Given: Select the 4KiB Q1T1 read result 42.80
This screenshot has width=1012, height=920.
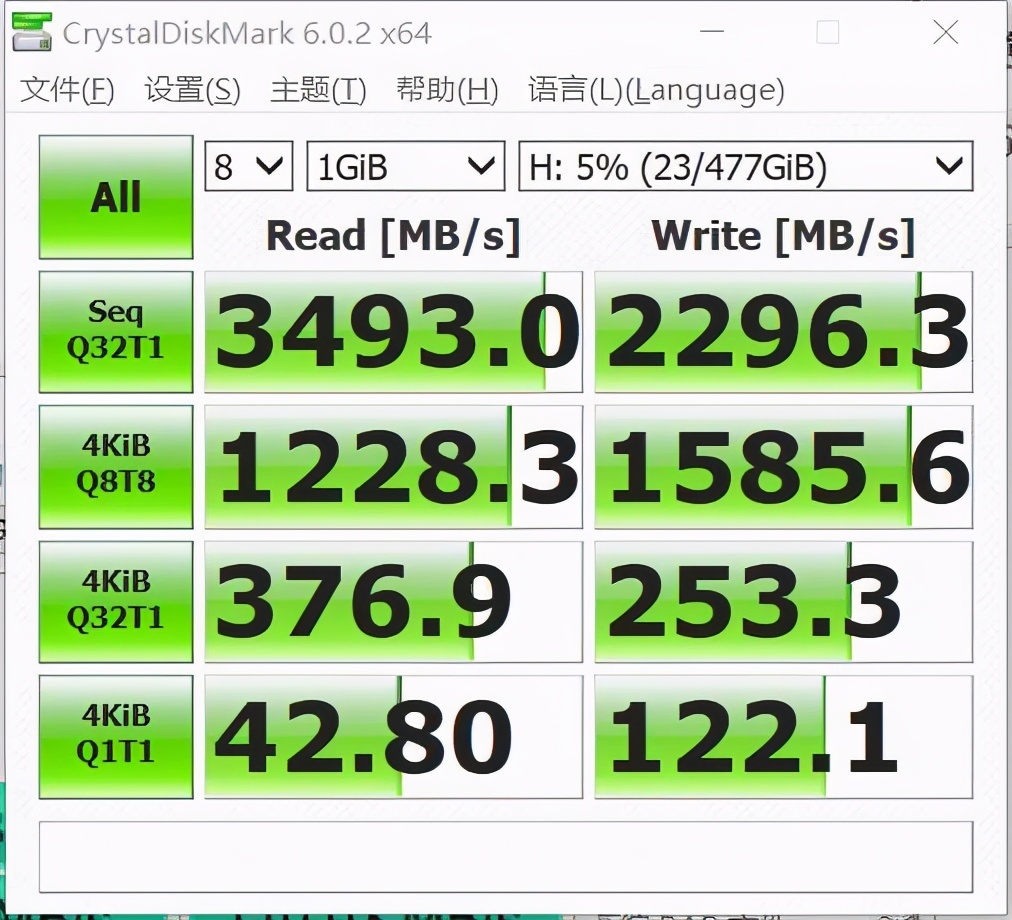Looking at the screenshot, I should point(394,737).
